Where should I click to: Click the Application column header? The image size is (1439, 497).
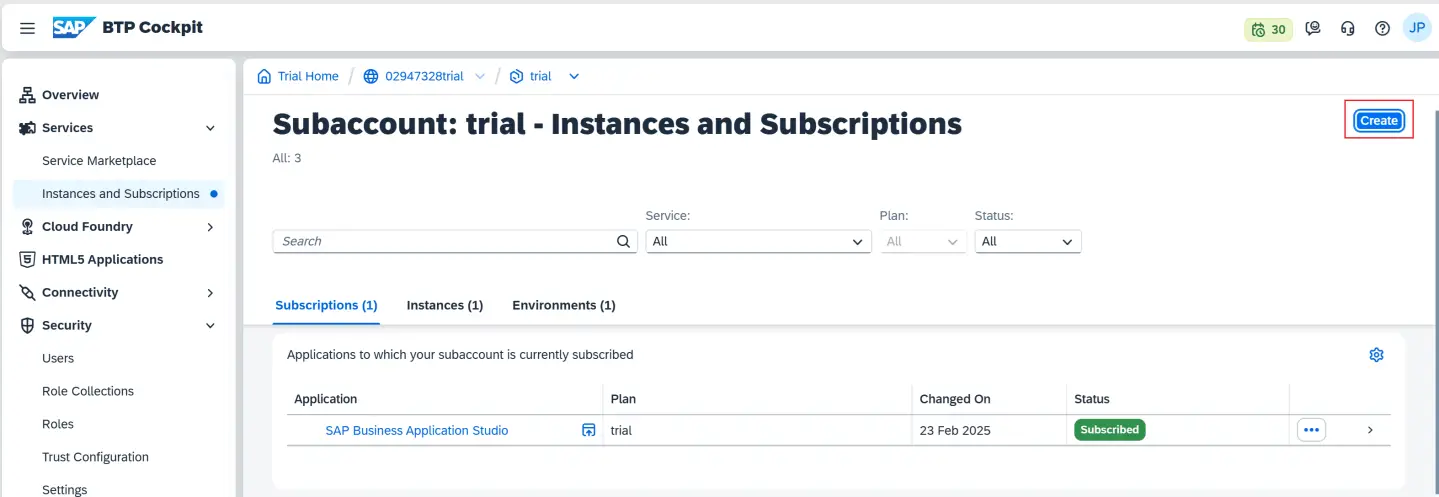(325, 399)
